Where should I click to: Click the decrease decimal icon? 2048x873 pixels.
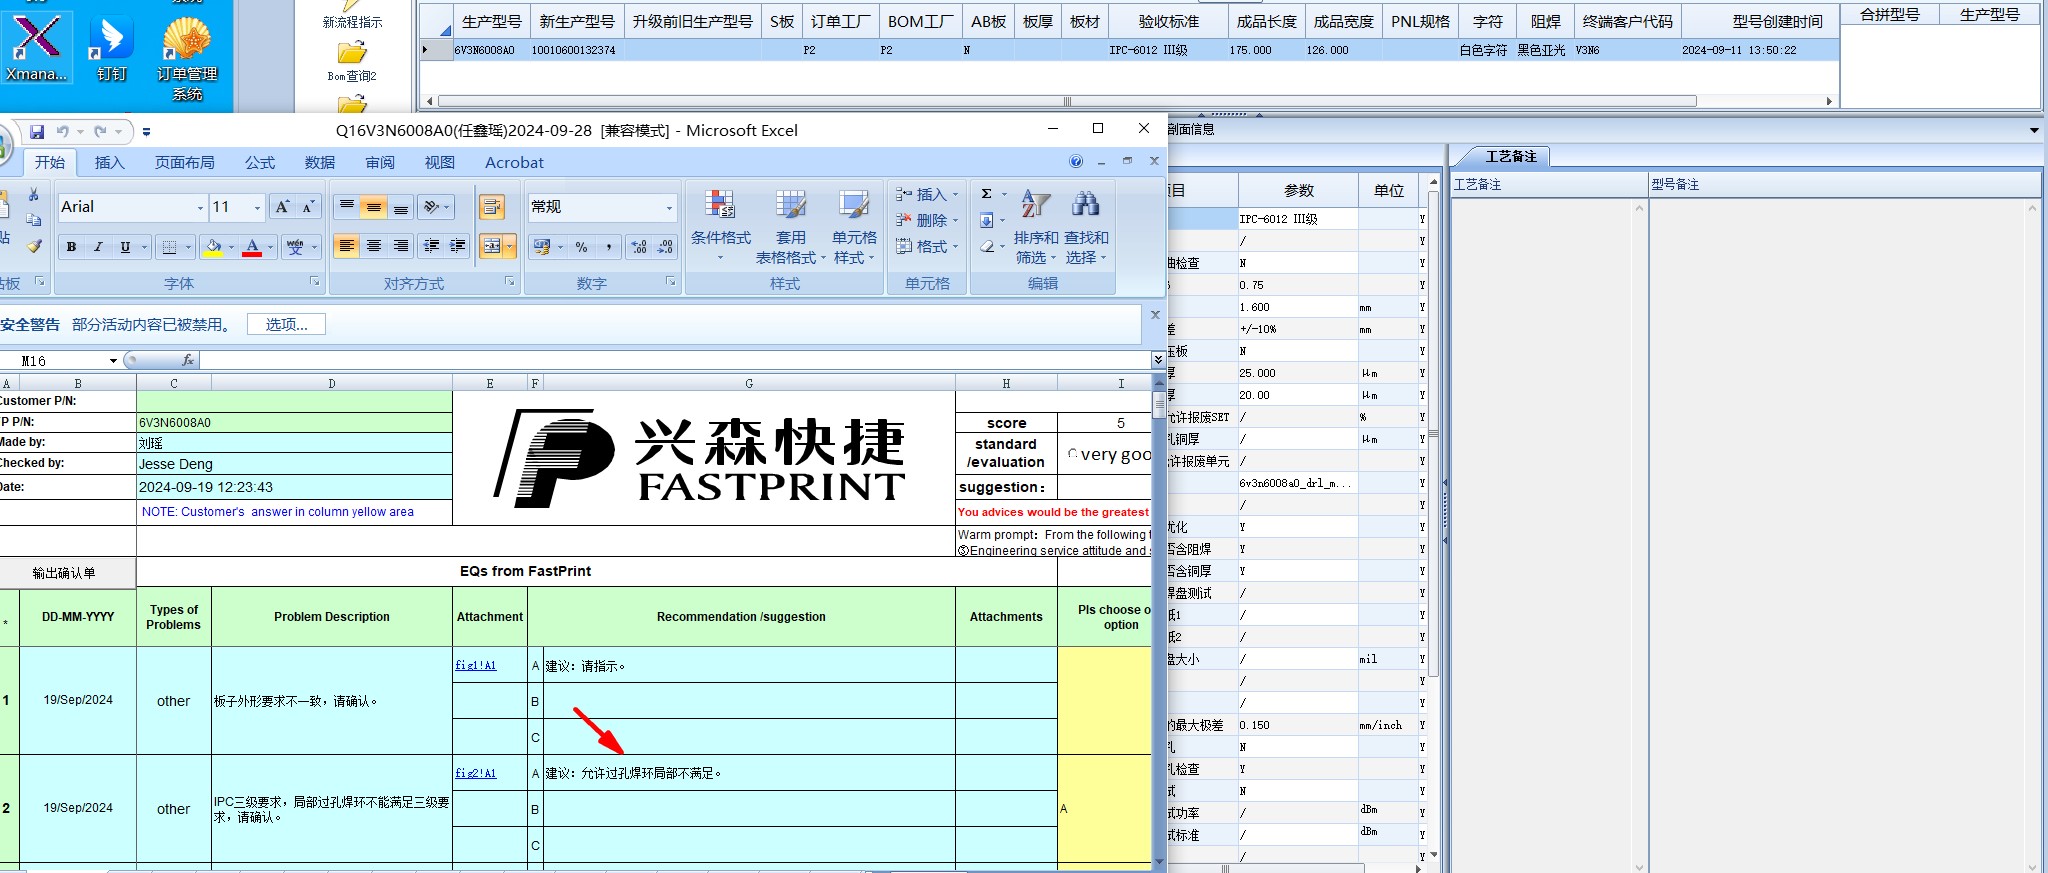click(x=665, y=247)
